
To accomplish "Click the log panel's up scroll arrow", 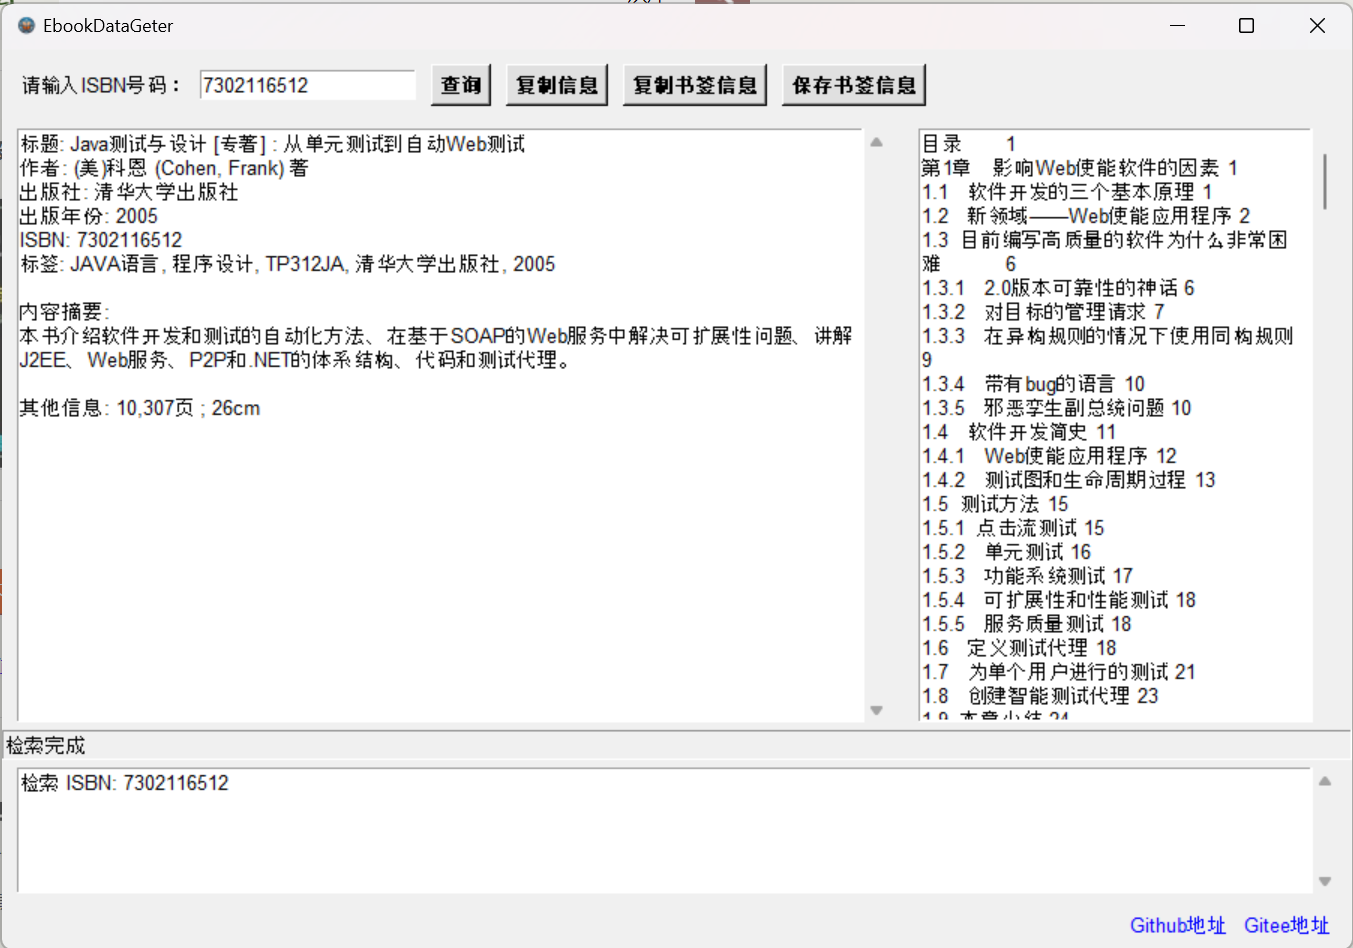I will pos(1325,781).
